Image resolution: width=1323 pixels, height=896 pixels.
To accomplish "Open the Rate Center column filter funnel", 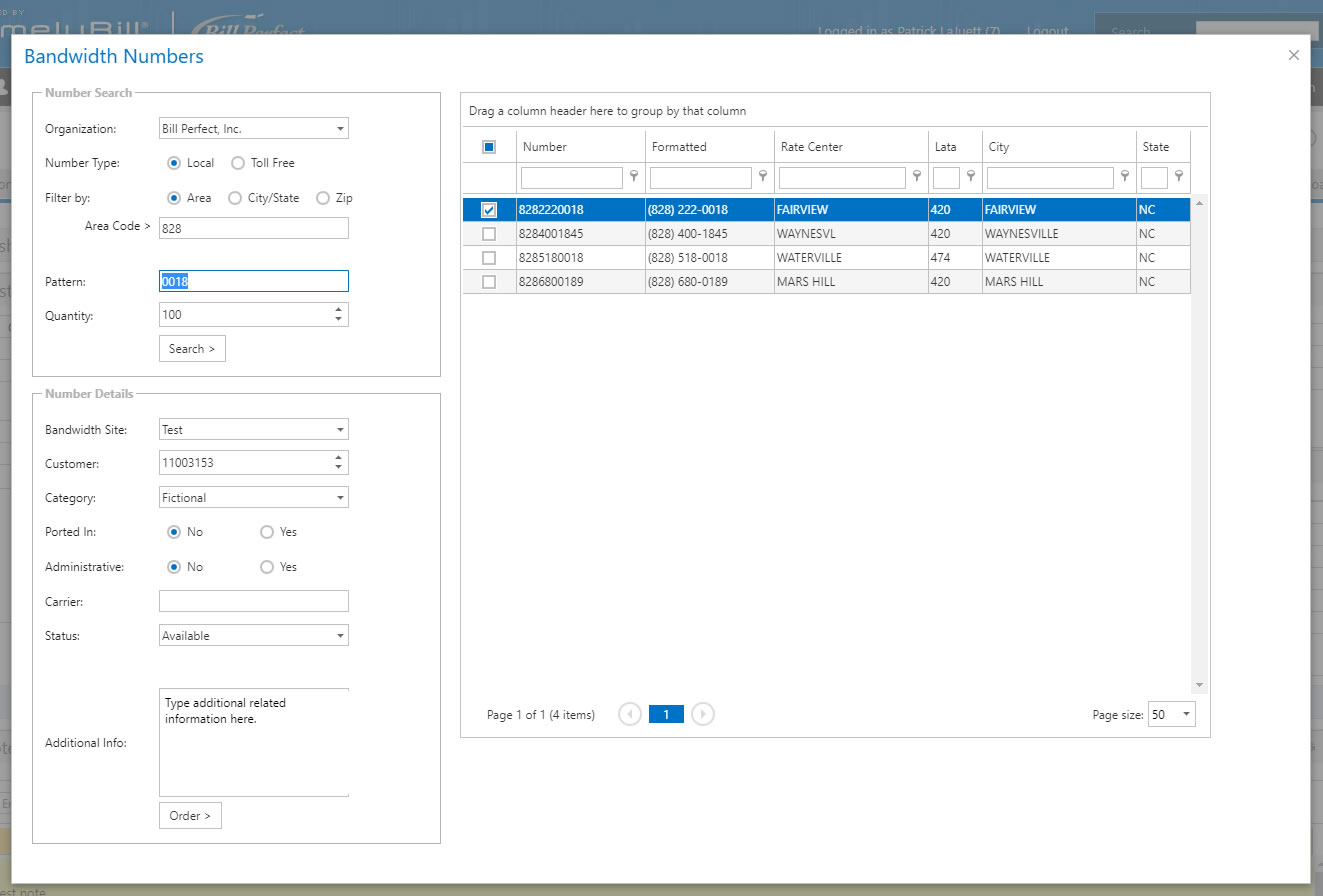I will (x=917, y=177).
